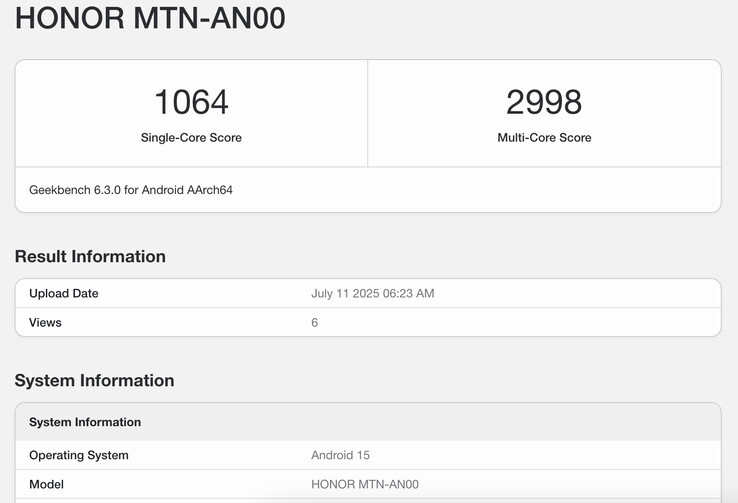Click the Result Information section heading
The height and width of the screenshot is (503, 738).
[90, 257]
